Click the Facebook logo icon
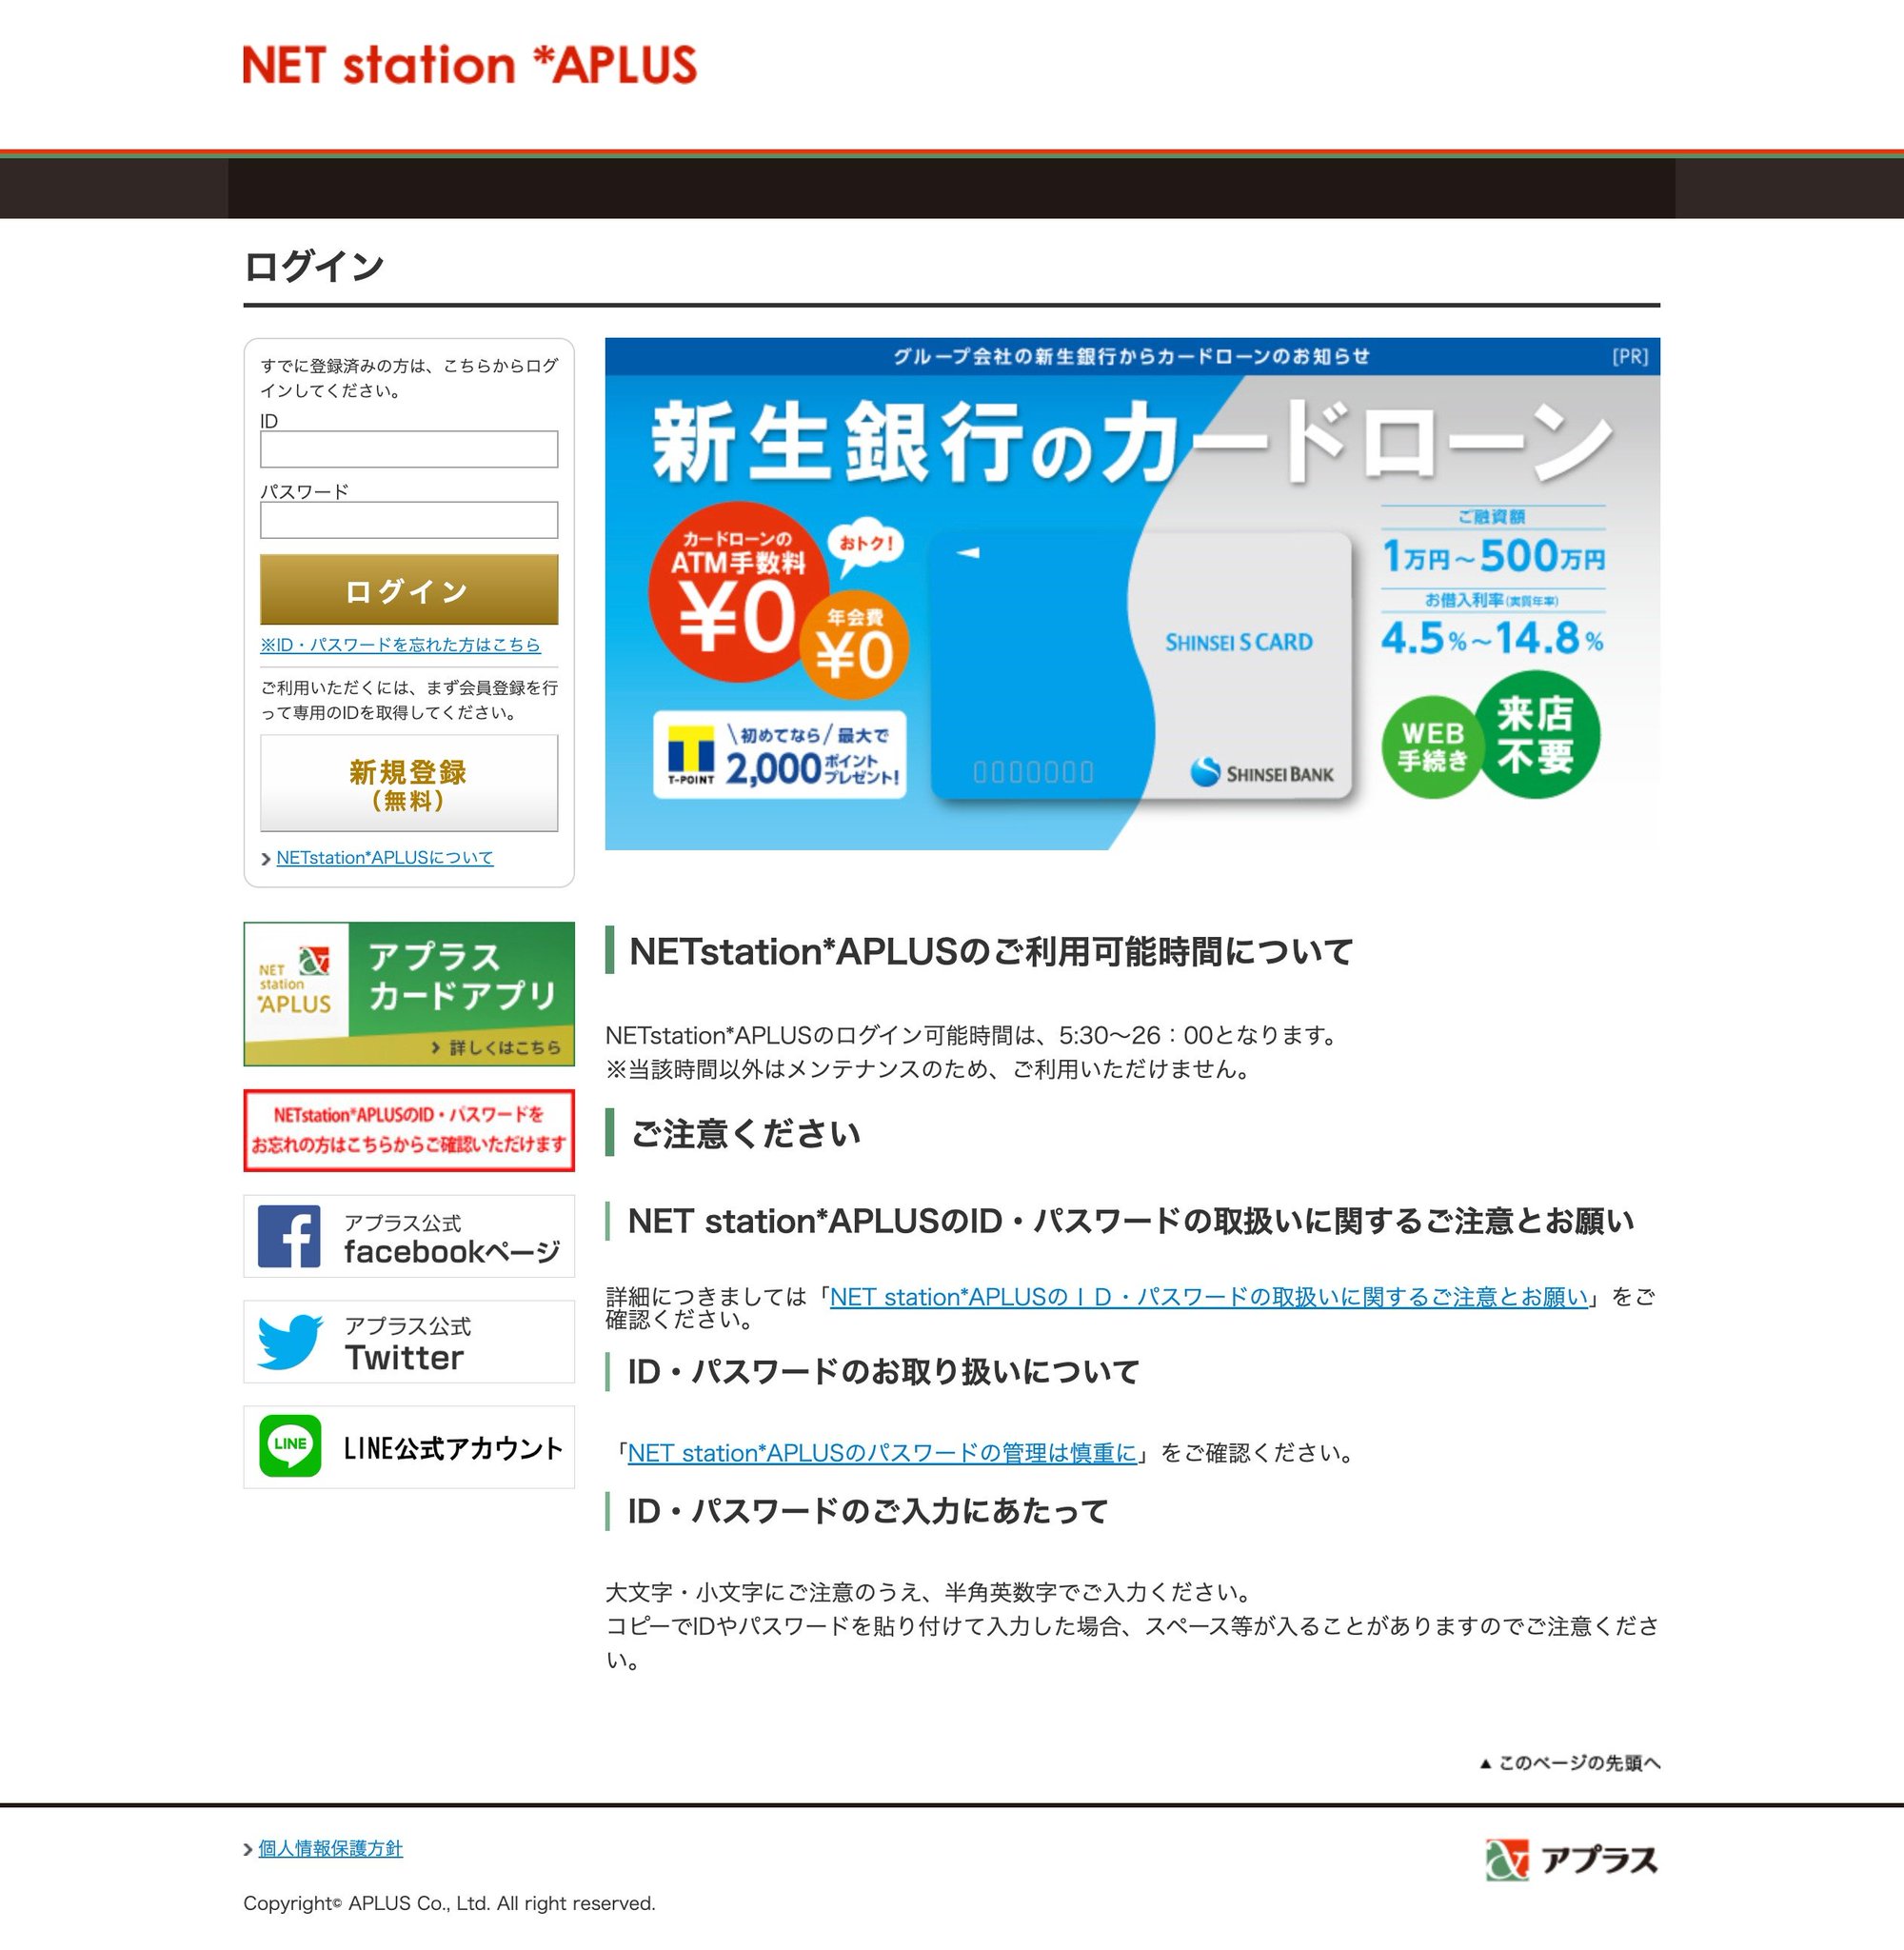1904x1950 pixels. 289,1236
